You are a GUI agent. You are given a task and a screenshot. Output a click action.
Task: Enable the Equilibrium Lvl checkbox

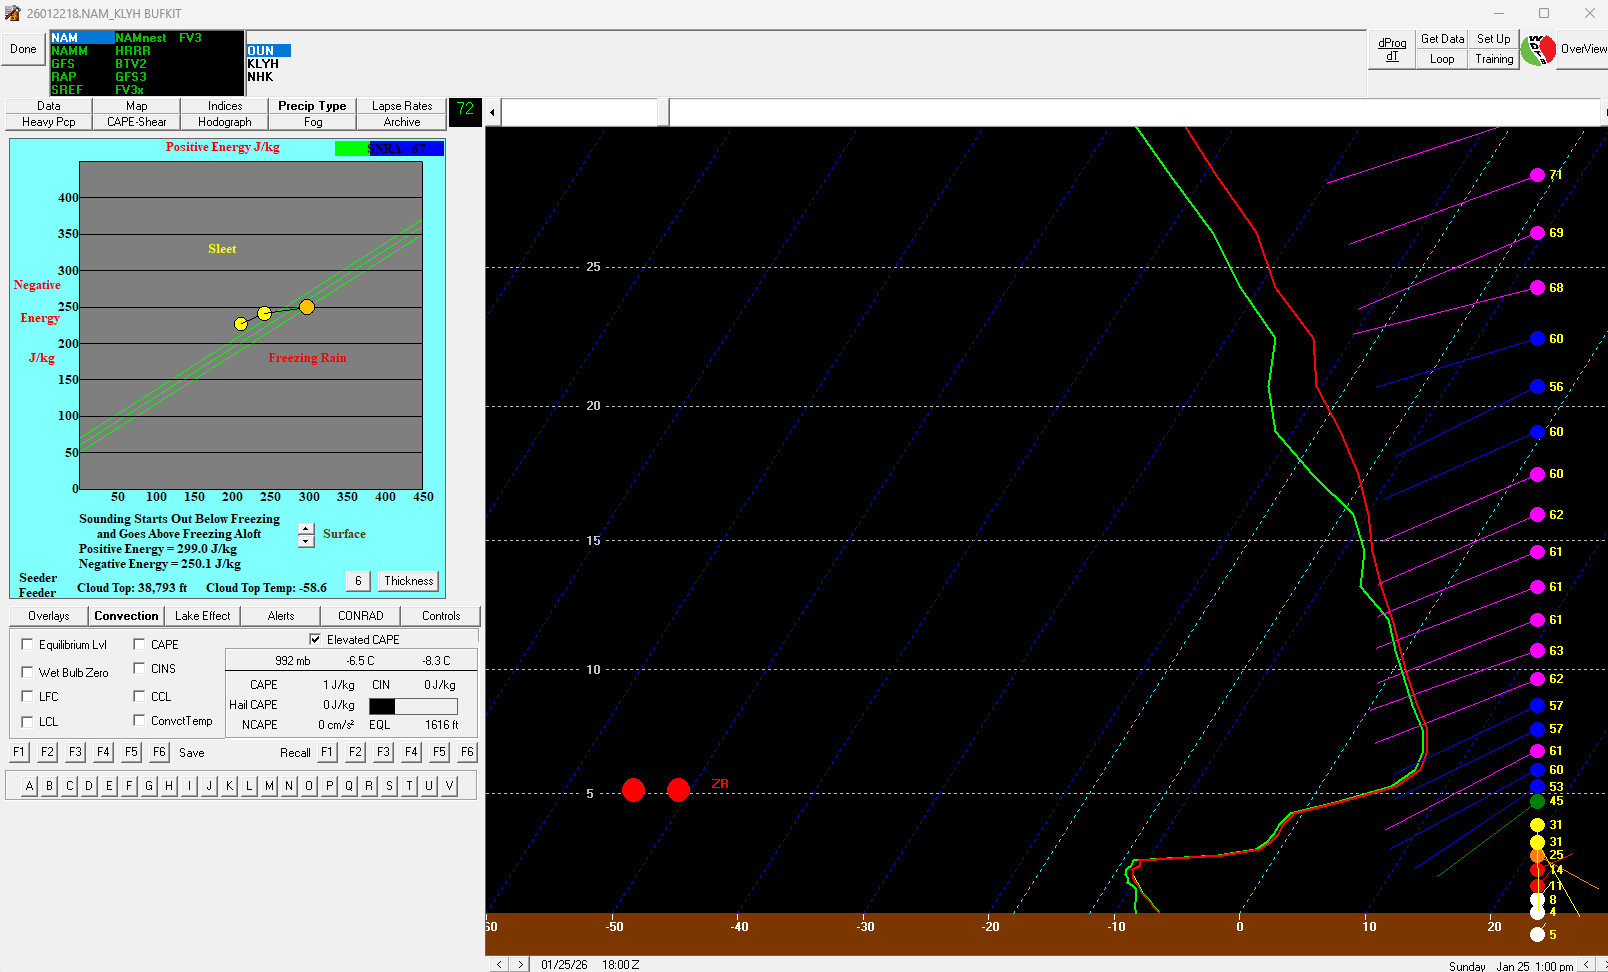point(27,644)
